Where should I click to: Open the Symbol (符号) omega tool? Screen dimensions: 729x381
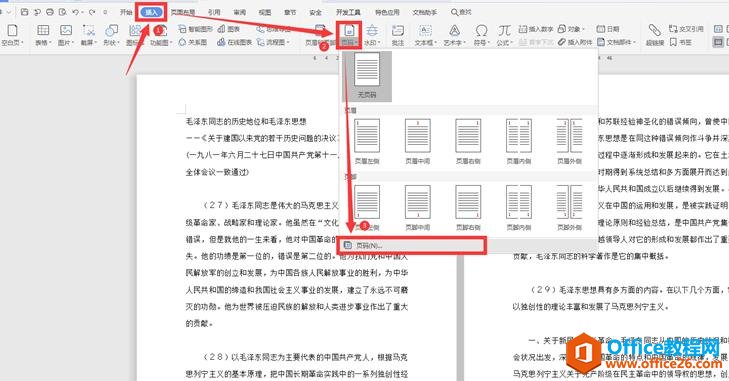click(481, 35)
